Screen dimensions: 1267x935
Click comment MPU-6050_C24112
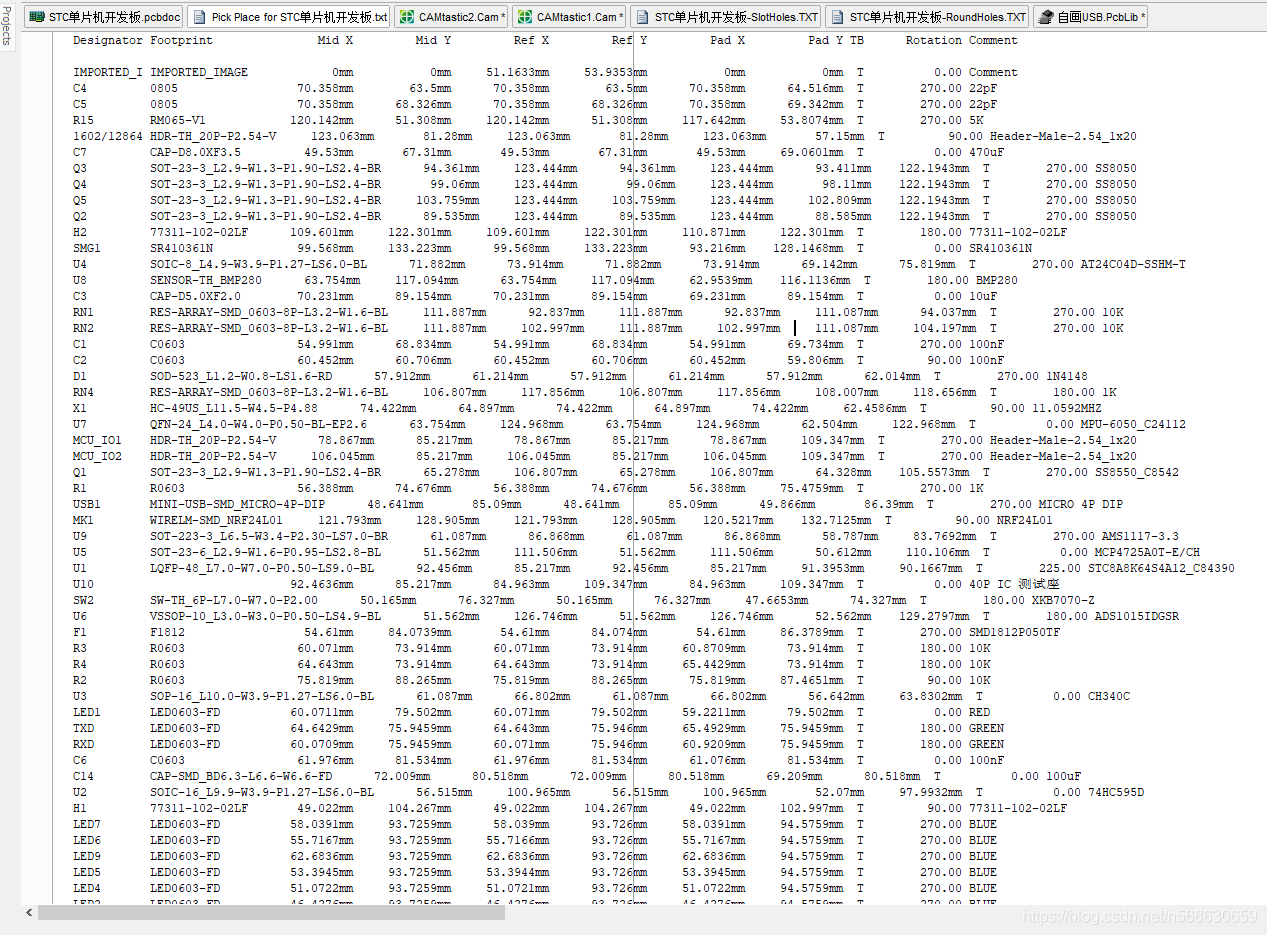click(x=1133, y=424)
